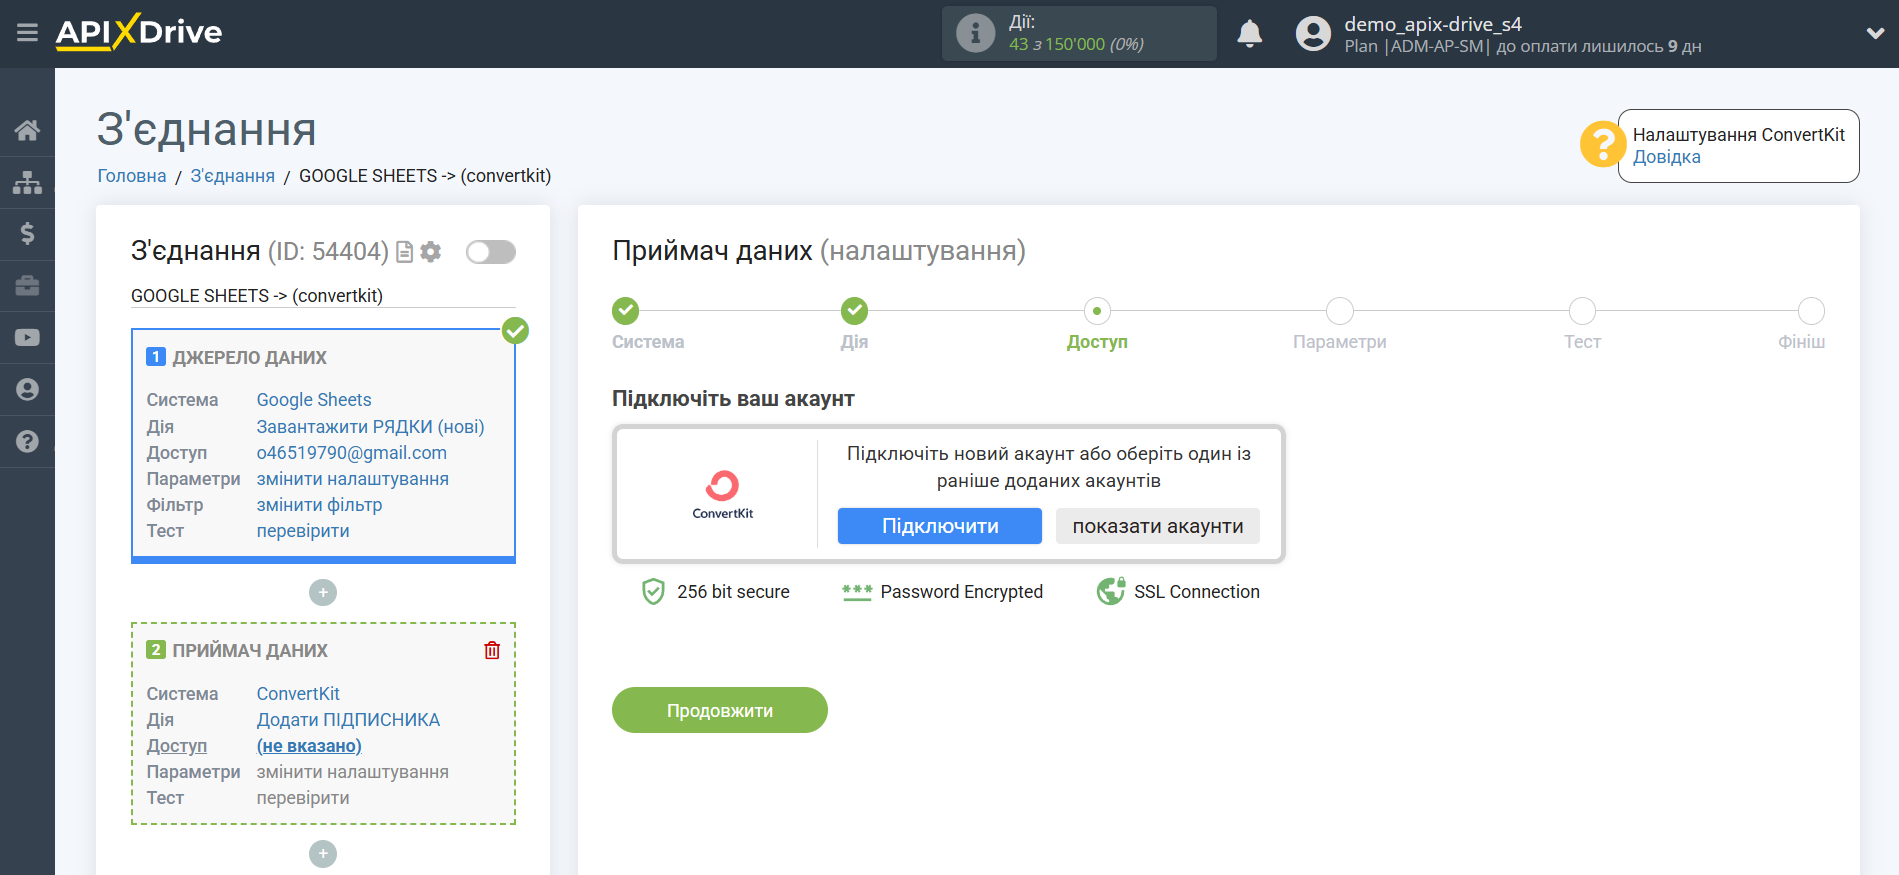
Task: Click the Підключити button
Action: [x=940, y=526]
